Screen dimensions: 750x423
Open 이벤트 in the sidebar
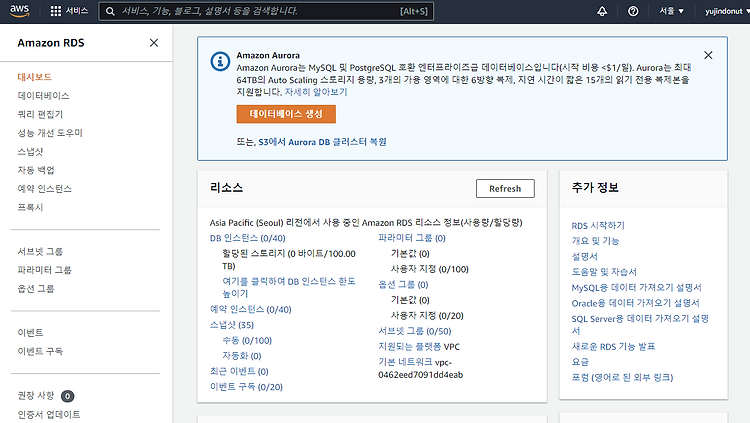(30, 333)
